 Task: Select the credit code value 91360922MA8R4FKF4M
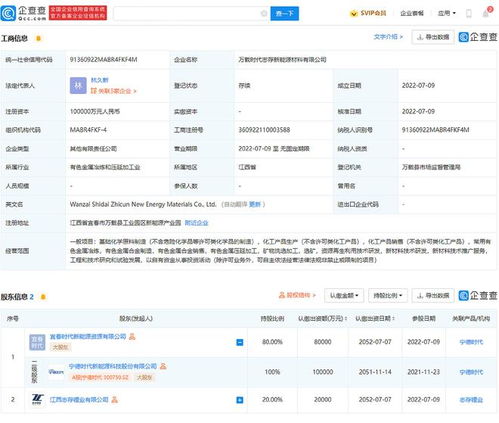click(103, 60)
